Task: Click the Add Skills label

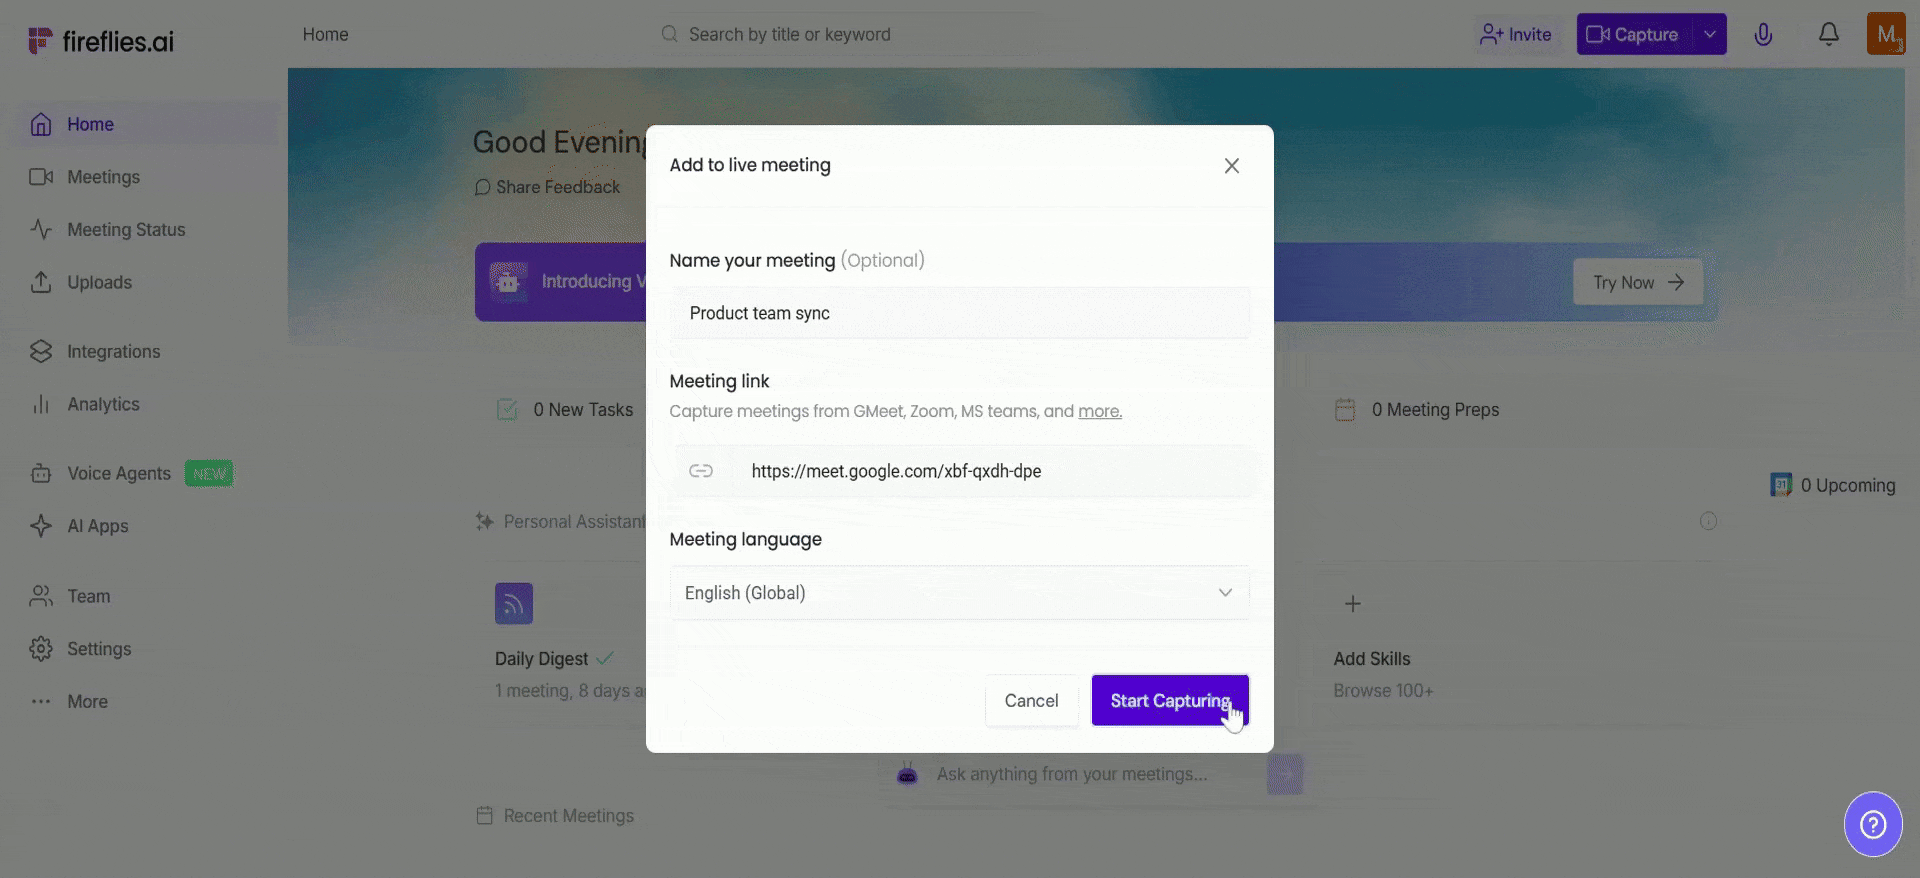Action: point(1372,659)
